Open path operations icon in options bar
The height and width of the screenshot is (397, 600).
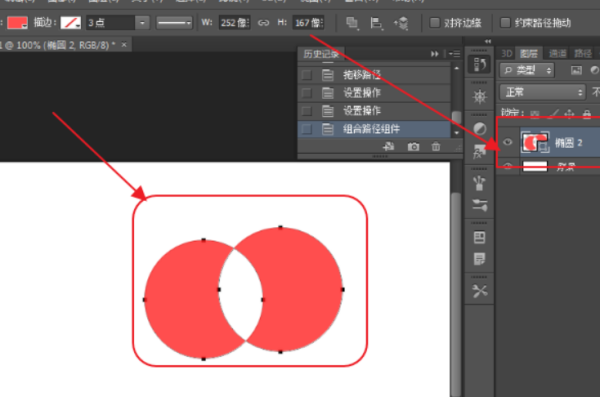352,23
